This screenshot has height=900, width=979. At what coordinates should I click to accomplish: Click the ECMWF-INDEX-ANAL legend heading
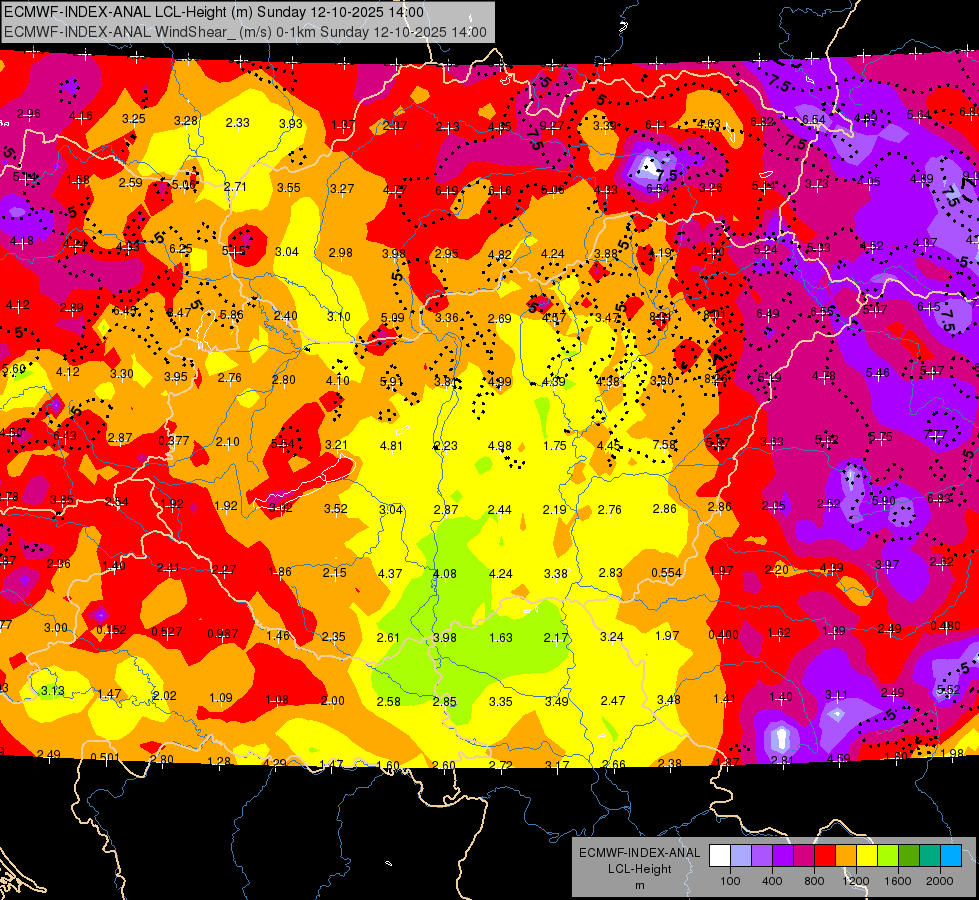click(639, 853)
